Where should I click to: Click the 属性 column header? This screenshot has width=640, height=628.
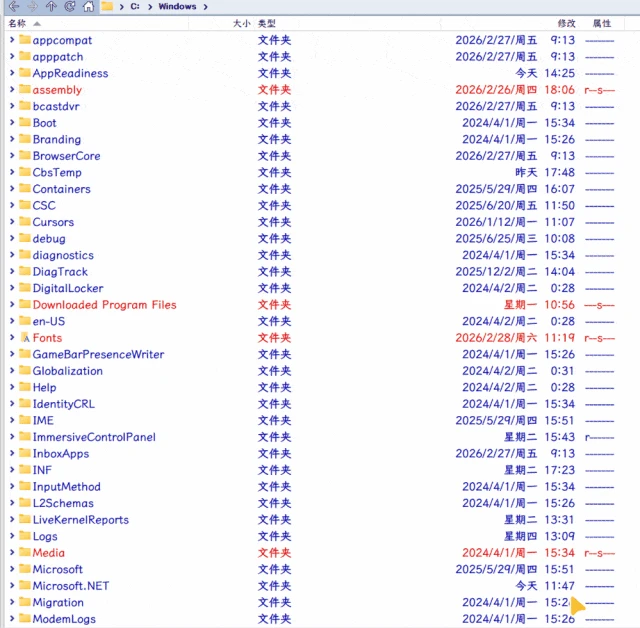pyautogui.click(x=602, y=23)
